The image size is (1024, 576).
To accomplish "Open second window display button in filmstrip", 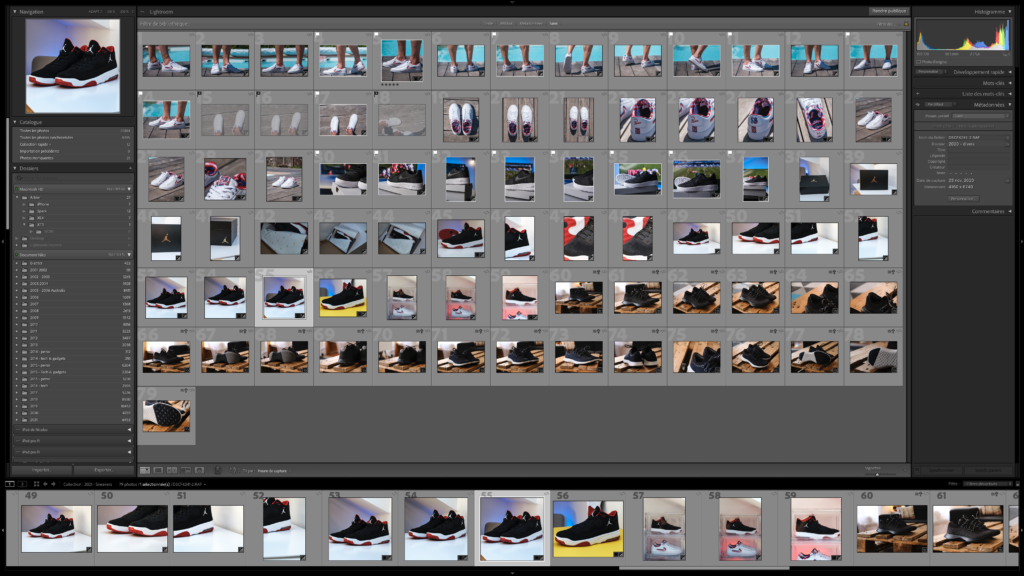I will coord(22,484).
